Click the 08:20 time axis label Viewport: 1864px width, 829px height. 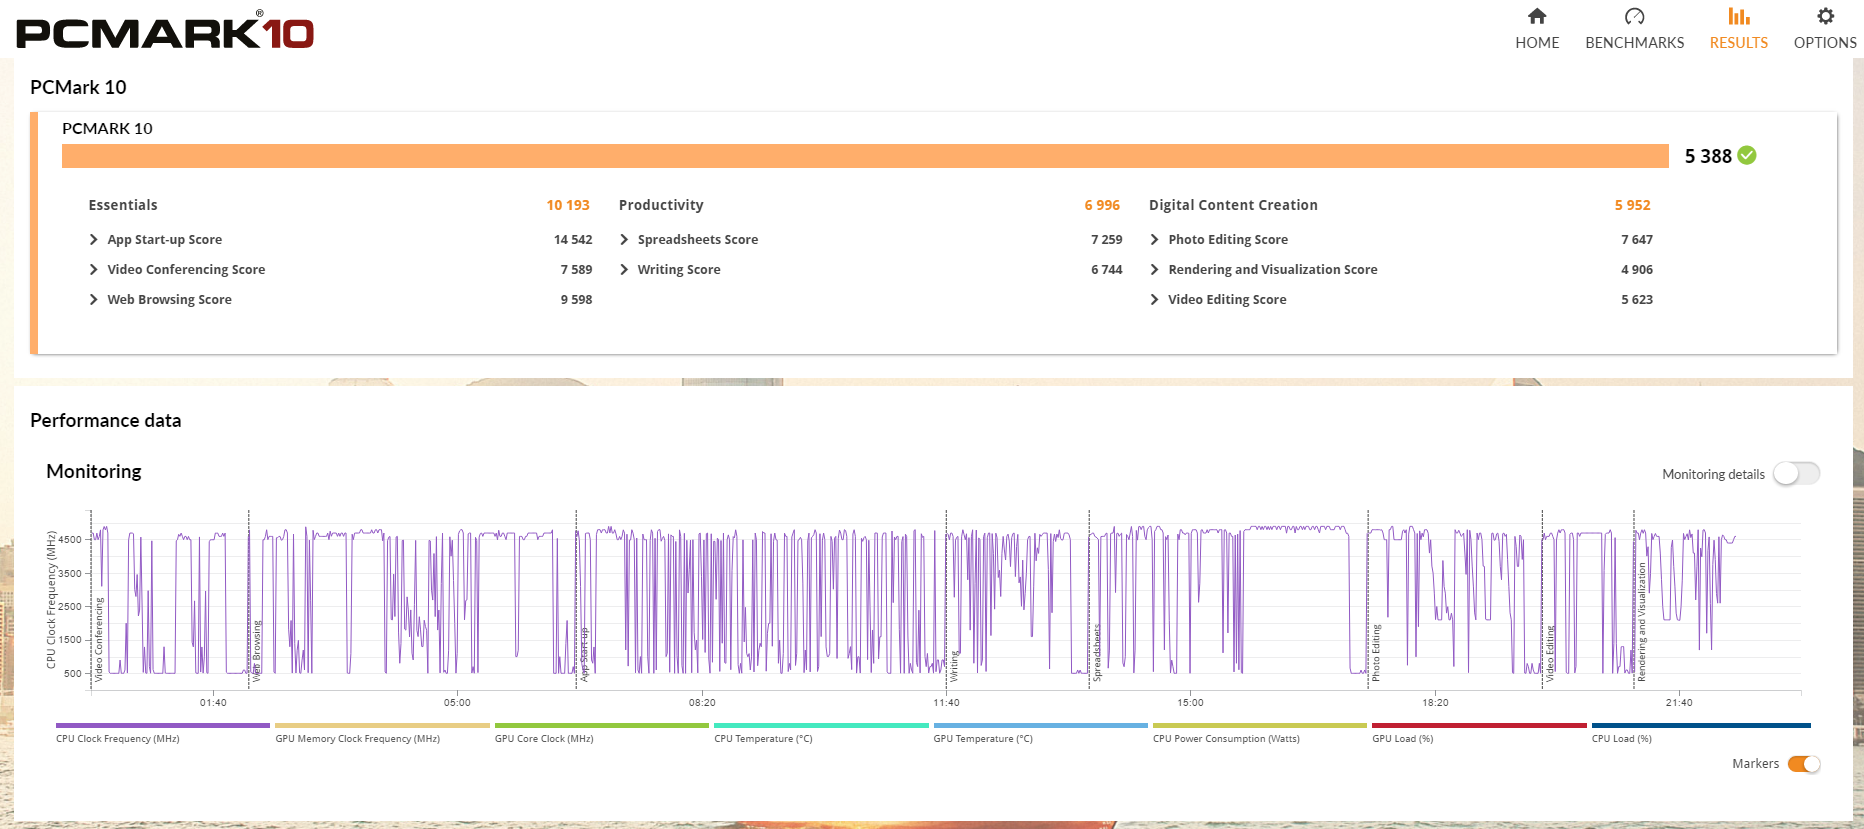(x=702, y=703)
